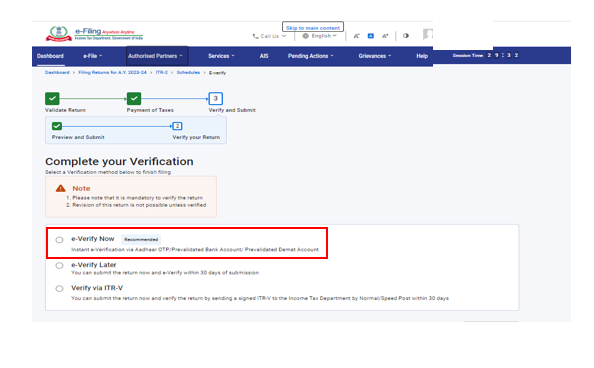Image resolution: width=594 pixels, height=368 pixels.
Task: Toggle the high contrast mode icon
Action: coord(406,36)
